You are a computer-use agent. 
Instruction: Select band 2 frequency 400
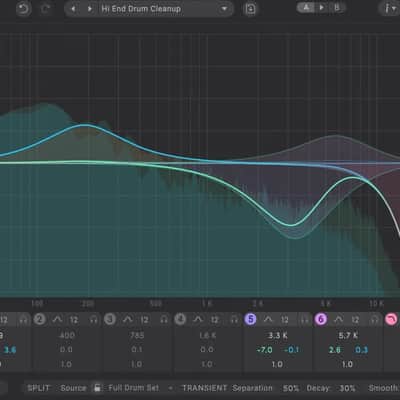pos(67,336)
